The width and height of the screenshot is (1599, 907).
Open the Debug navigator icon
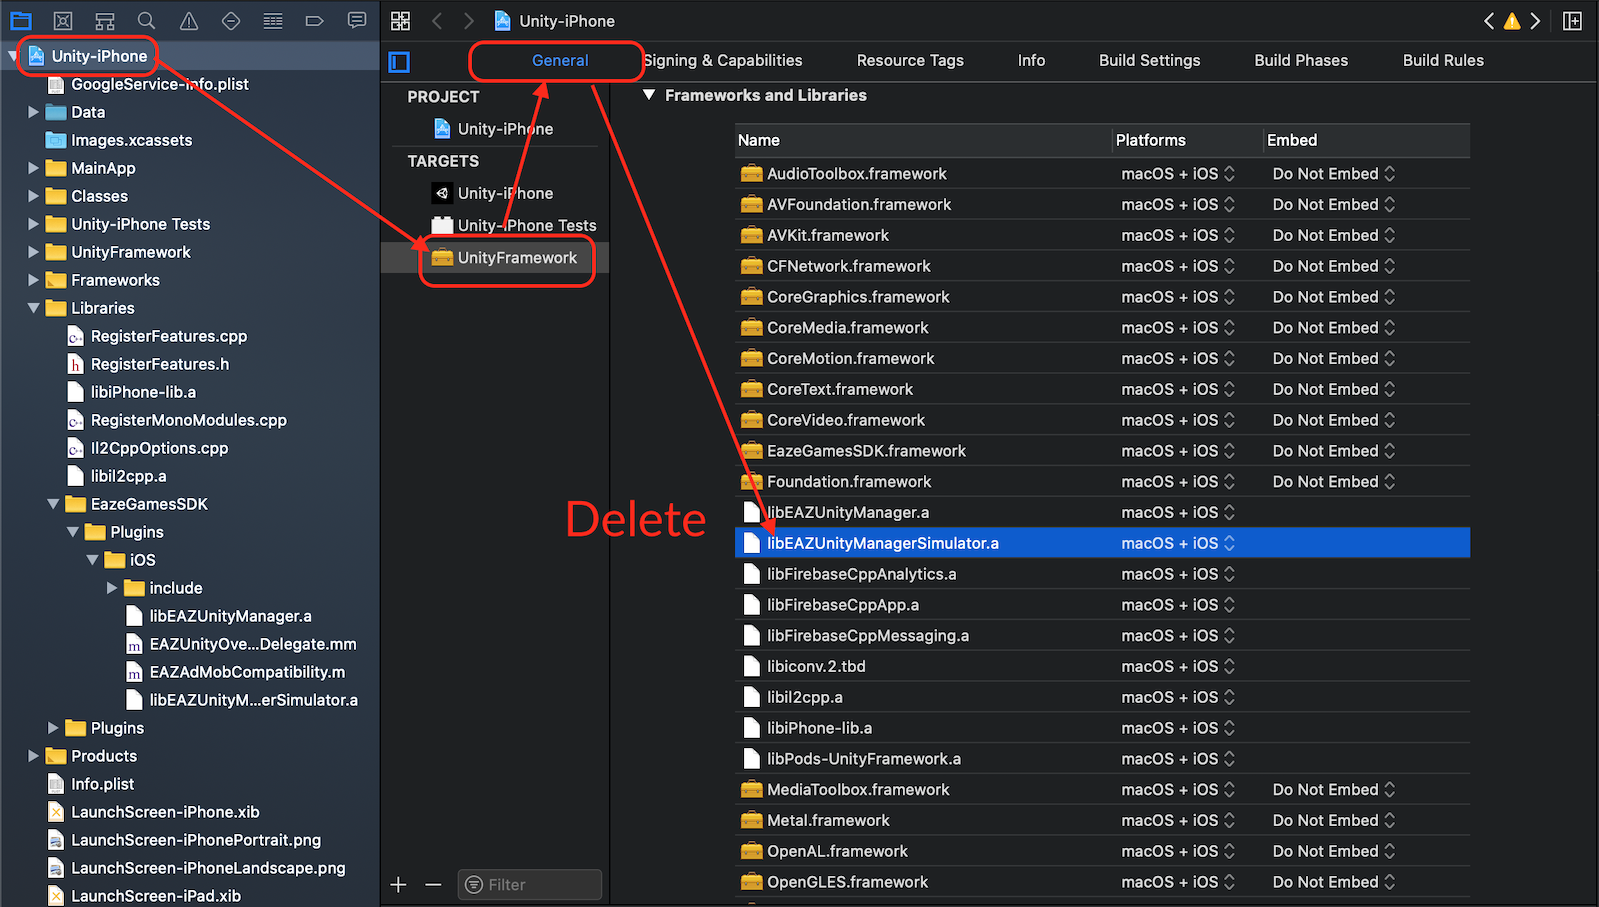[x=272, y=20]
